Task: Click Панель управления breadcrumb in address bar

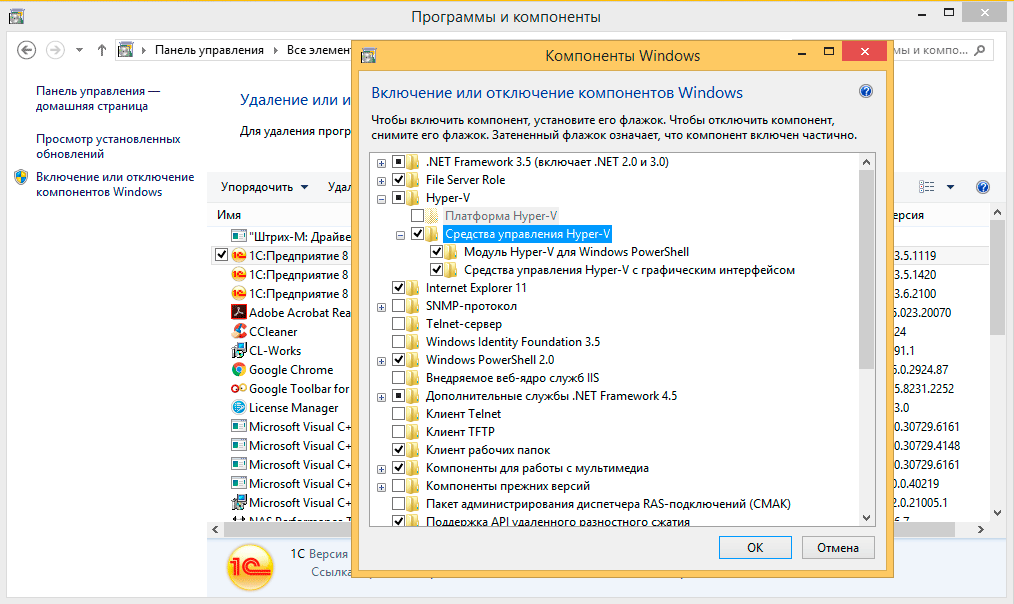Action: (x=209, y=50)
